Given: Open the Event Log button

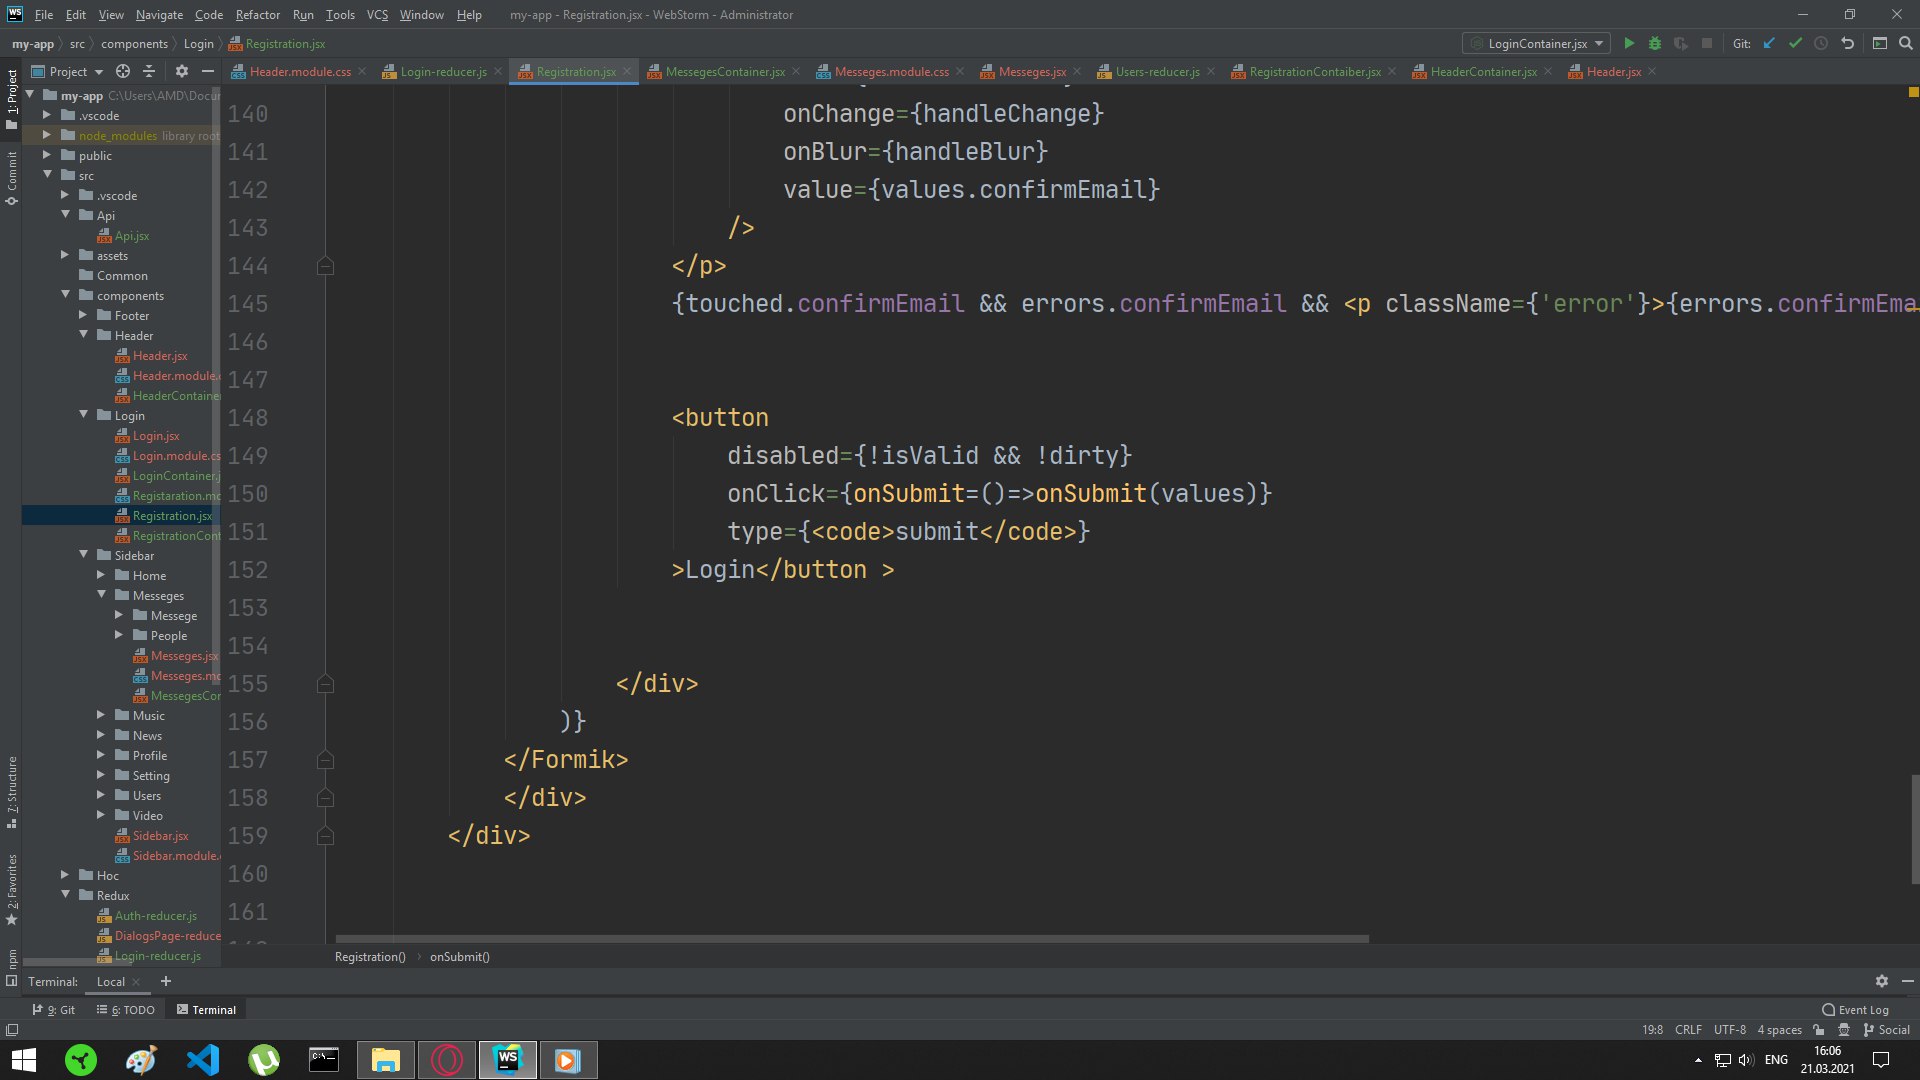Looking at the screenshot, I should coord(1855,1010).
